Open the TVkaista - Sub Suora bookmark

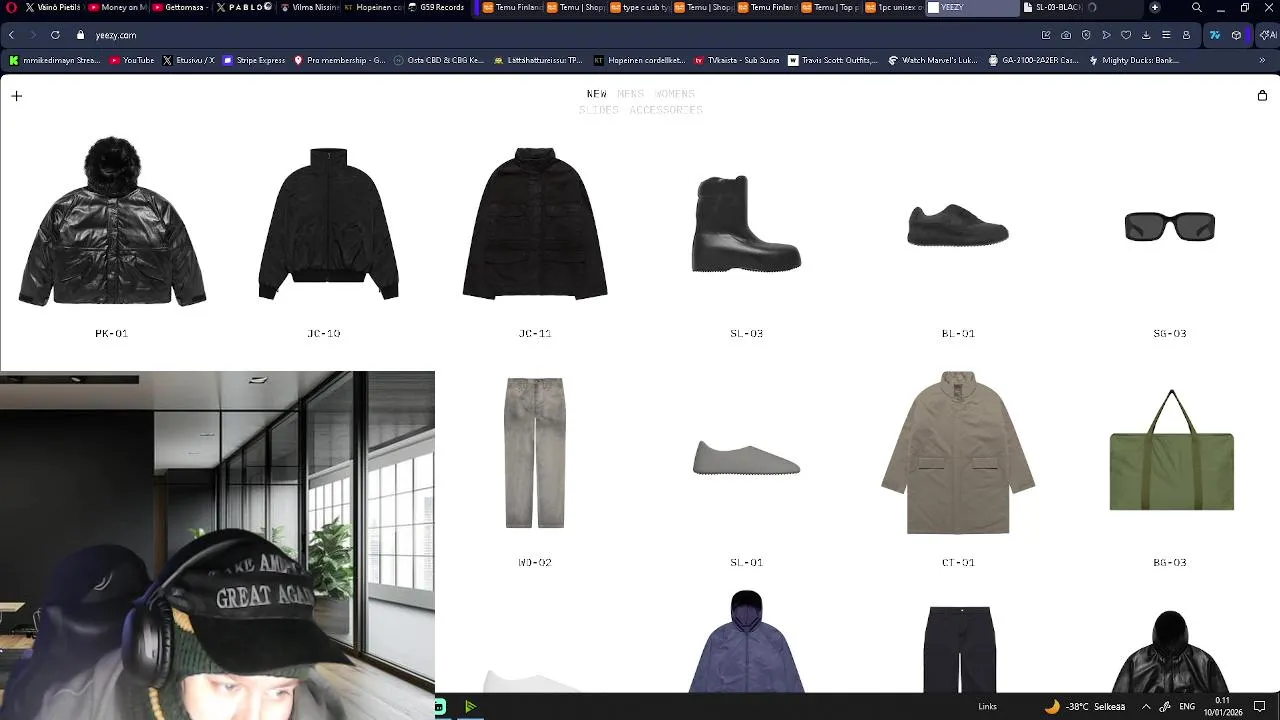(x=737, y=60)
